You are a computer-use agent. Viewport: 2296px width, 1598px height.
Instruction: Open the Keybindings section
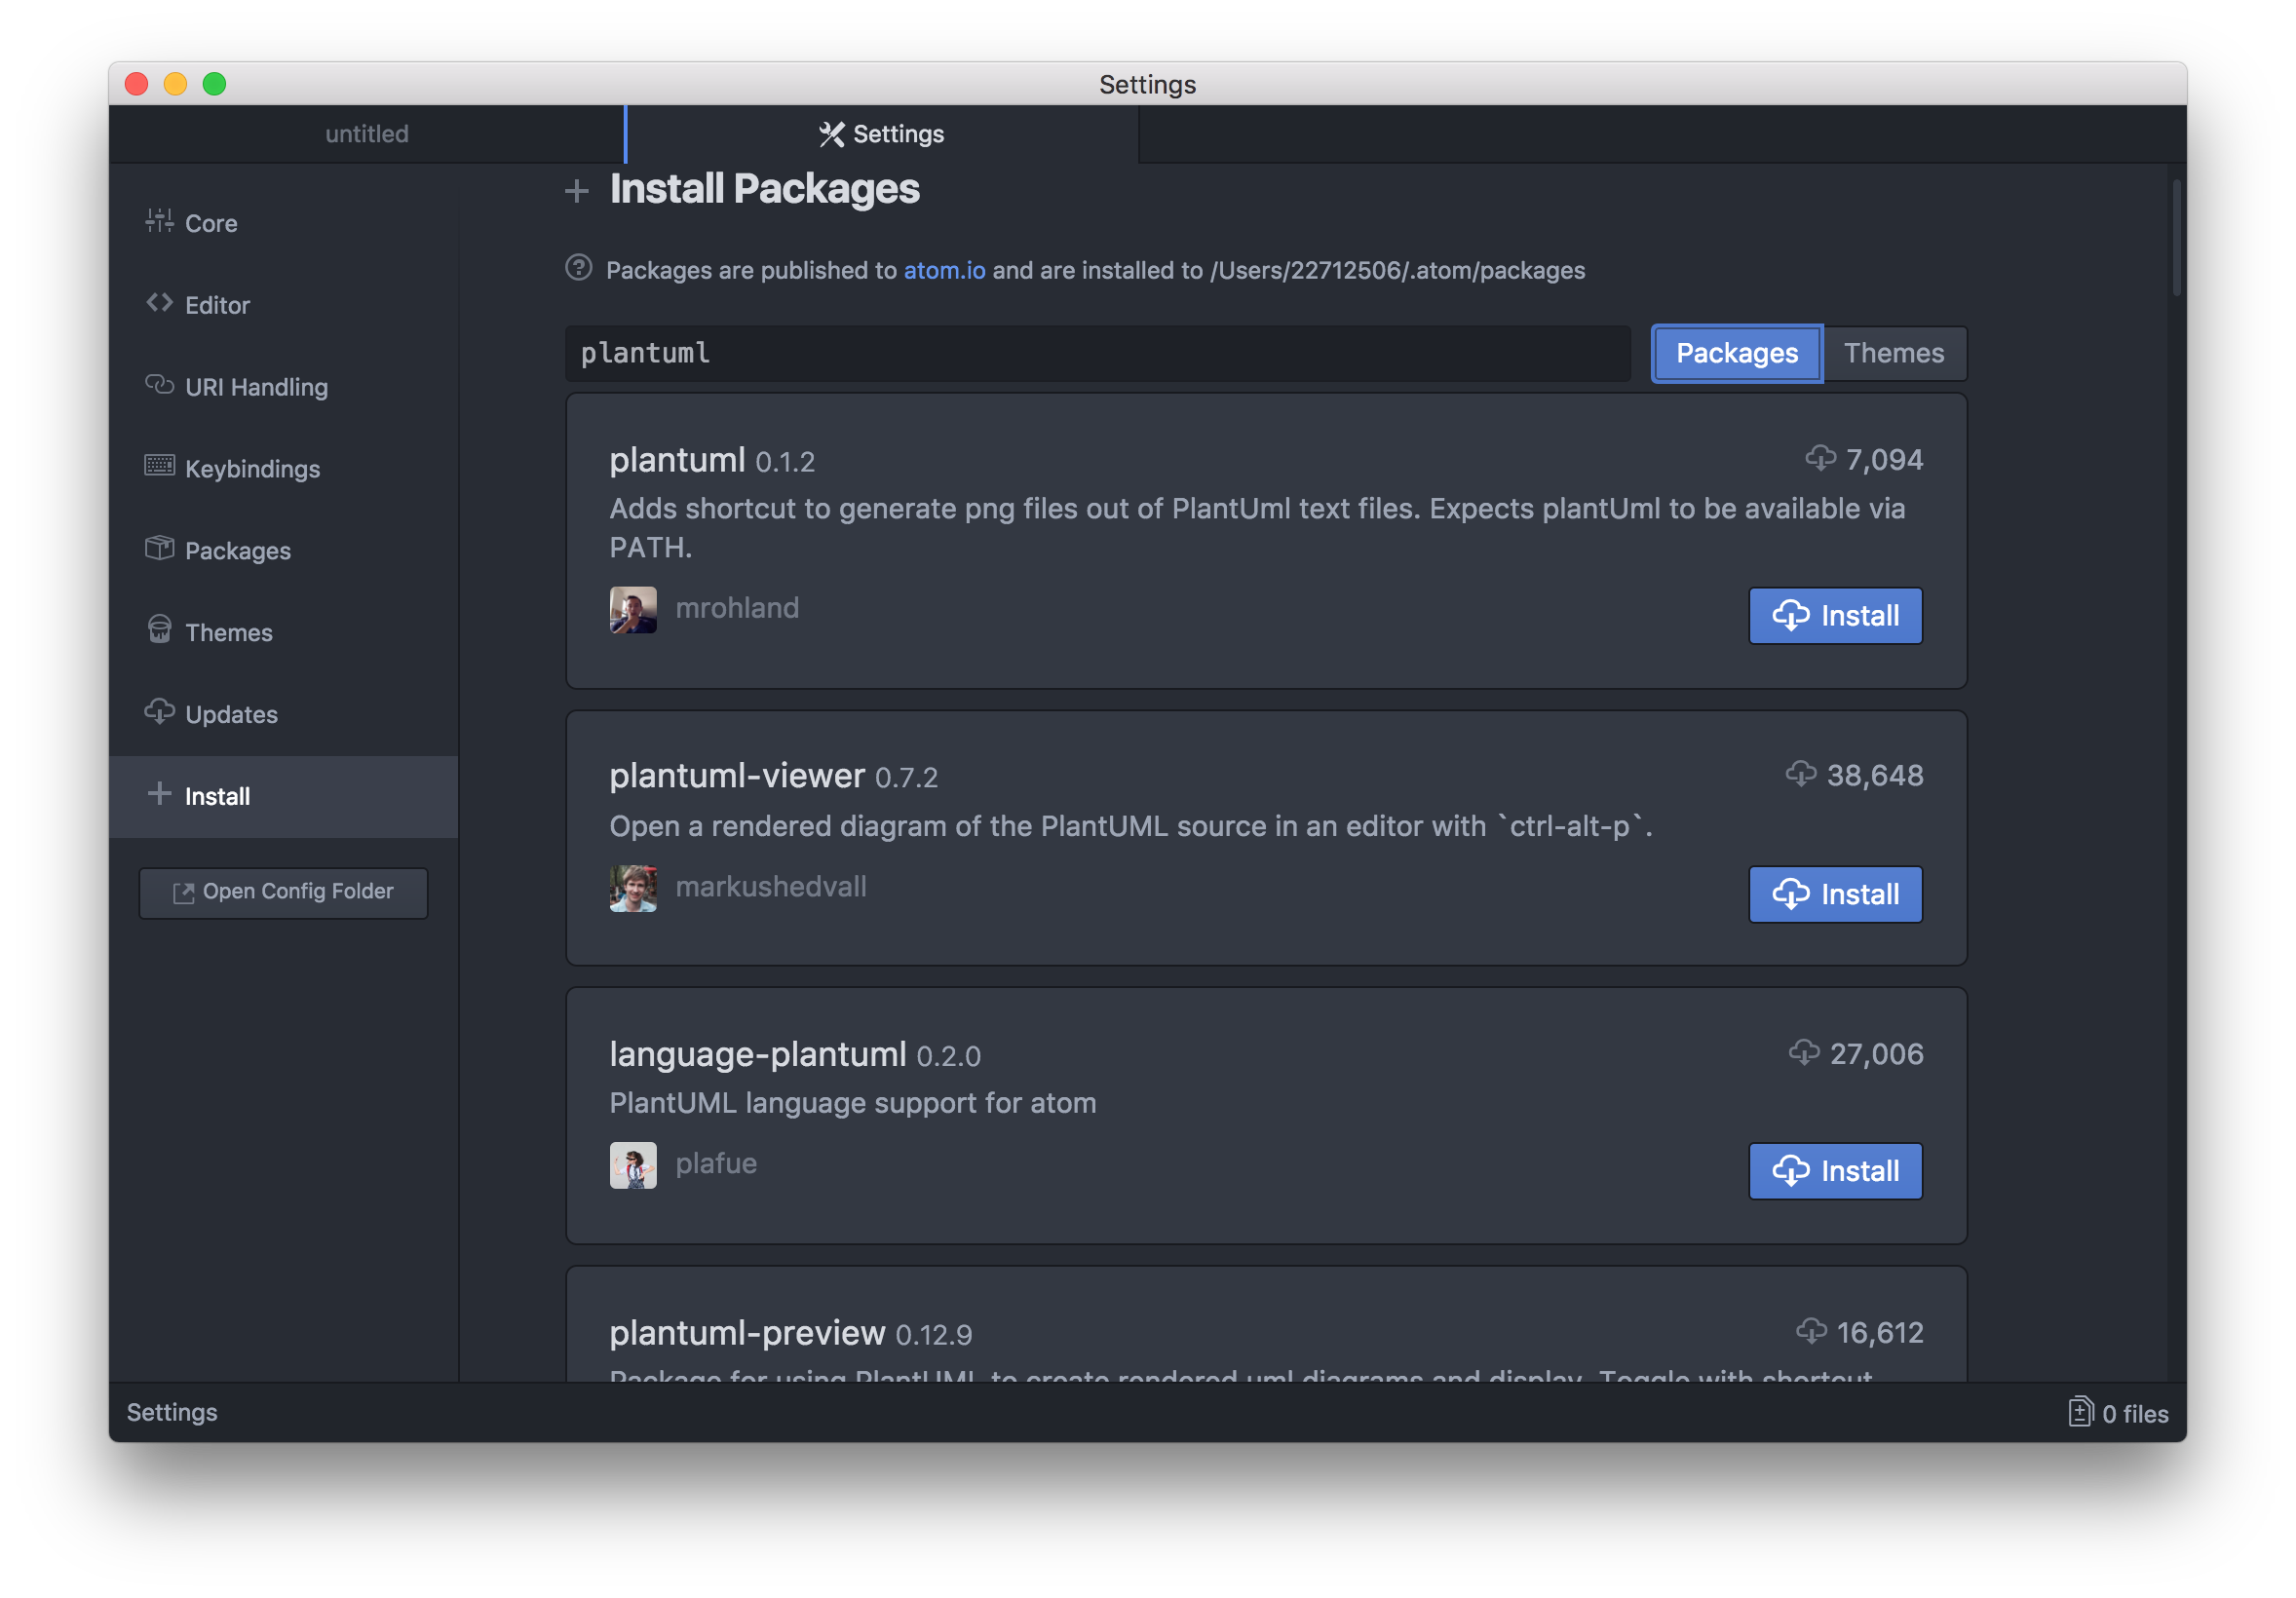[252, 469]
